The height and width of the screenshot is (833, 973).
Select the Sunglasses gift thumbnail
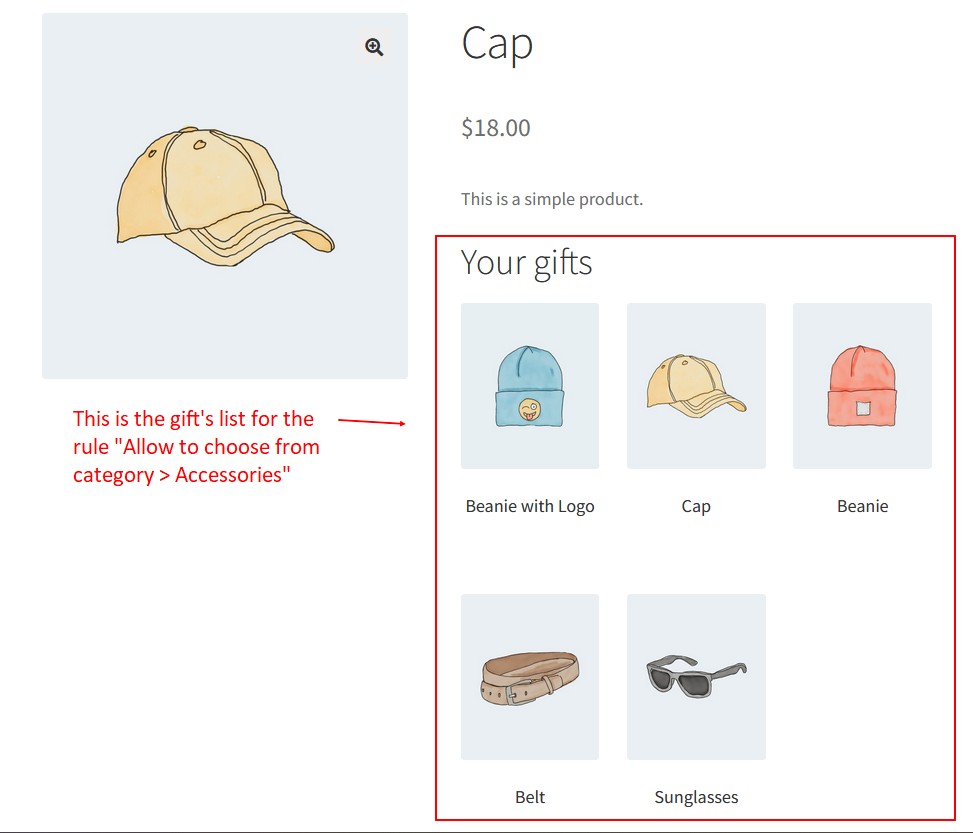pyautogui.click(x=696, y=677)
